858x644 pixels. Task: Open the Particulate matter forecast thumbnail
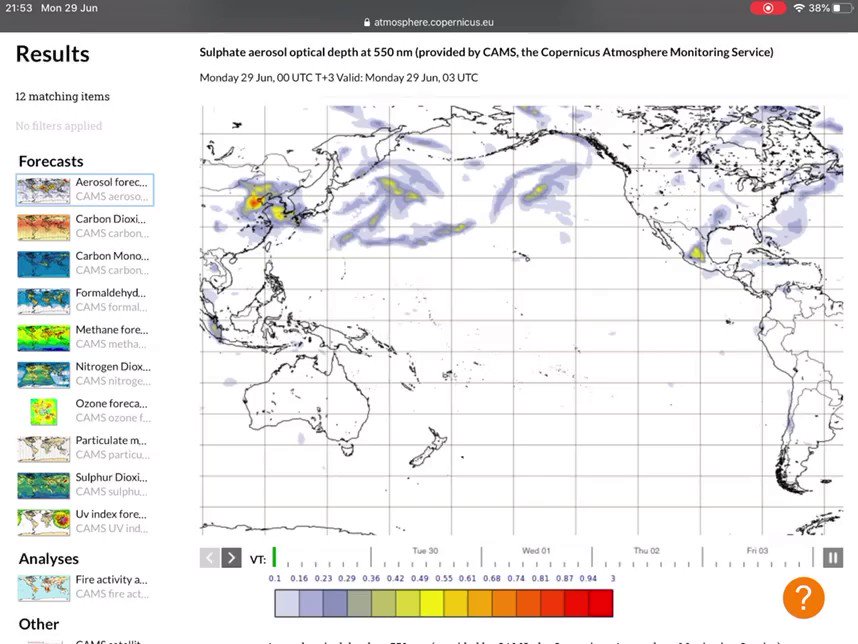(x=44, y=449)
